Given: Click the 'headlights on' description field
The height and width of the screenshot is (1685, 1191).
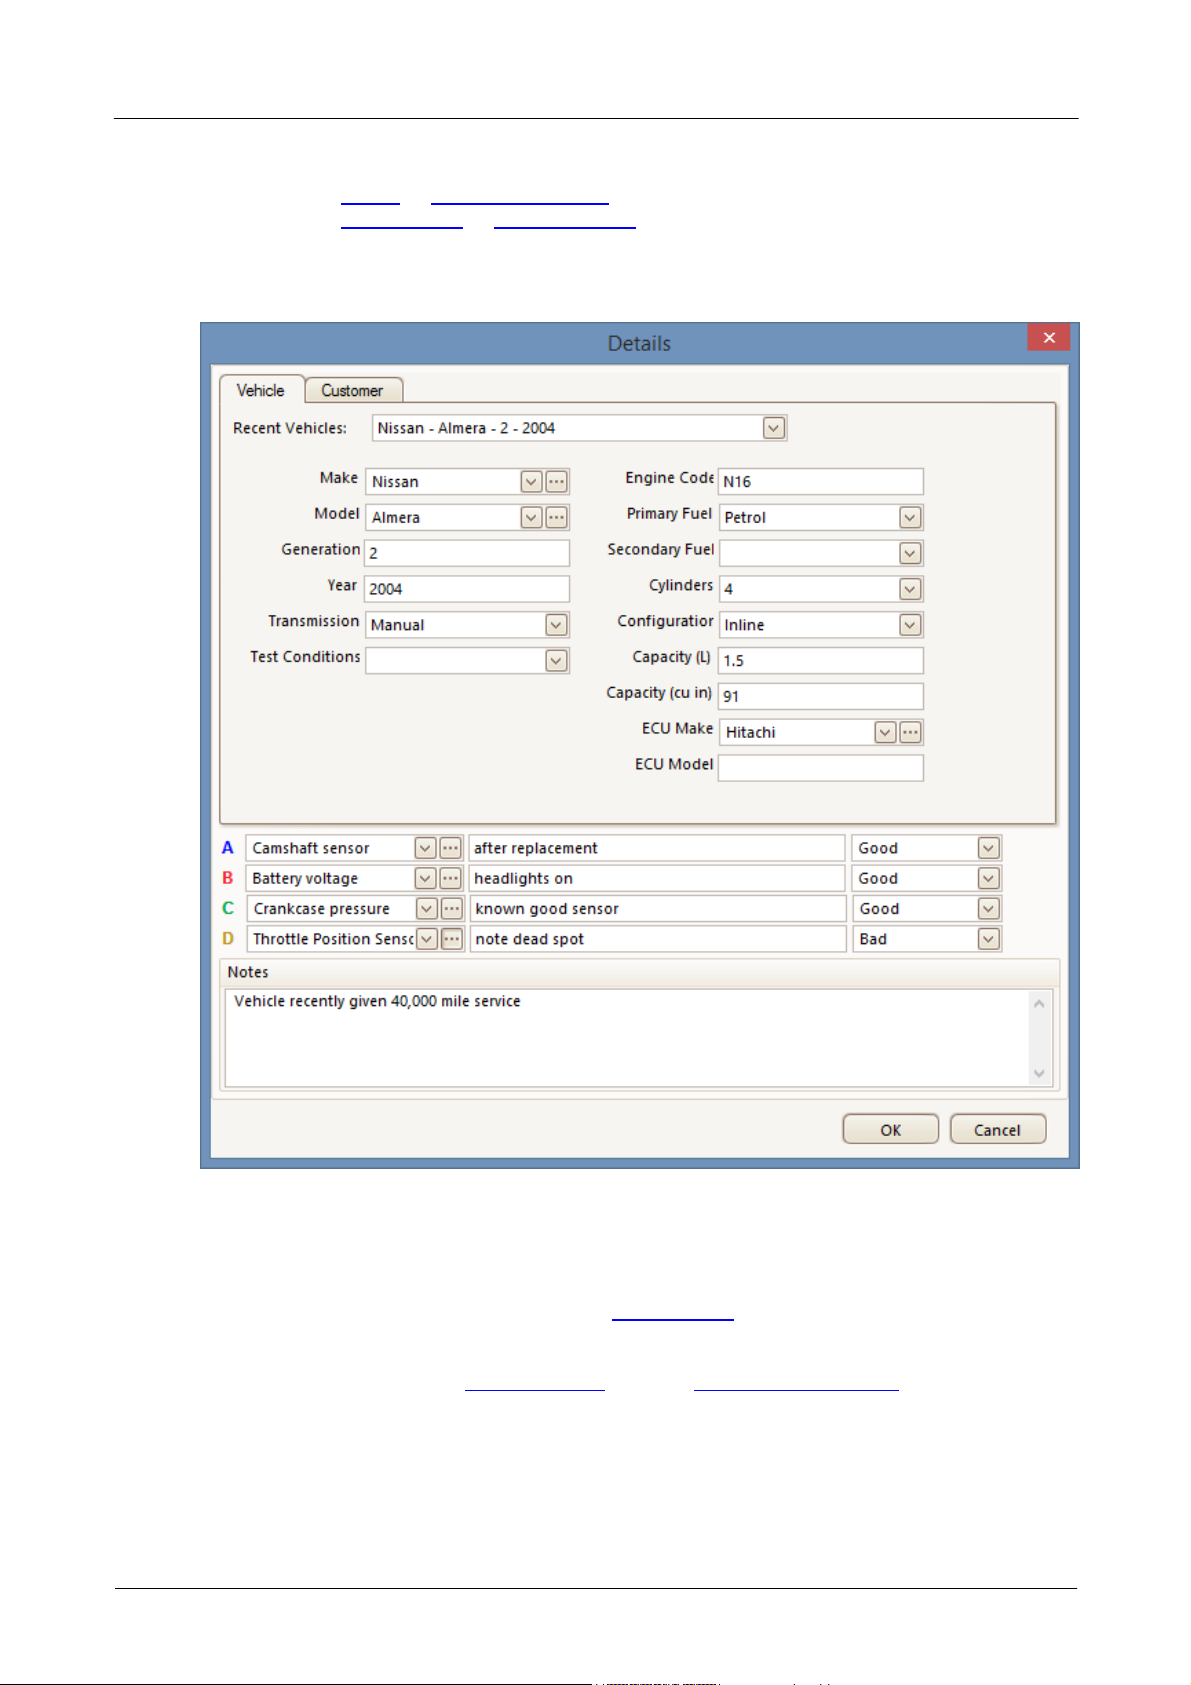Looking at the screenshot, I should click(x=657, y=879).
